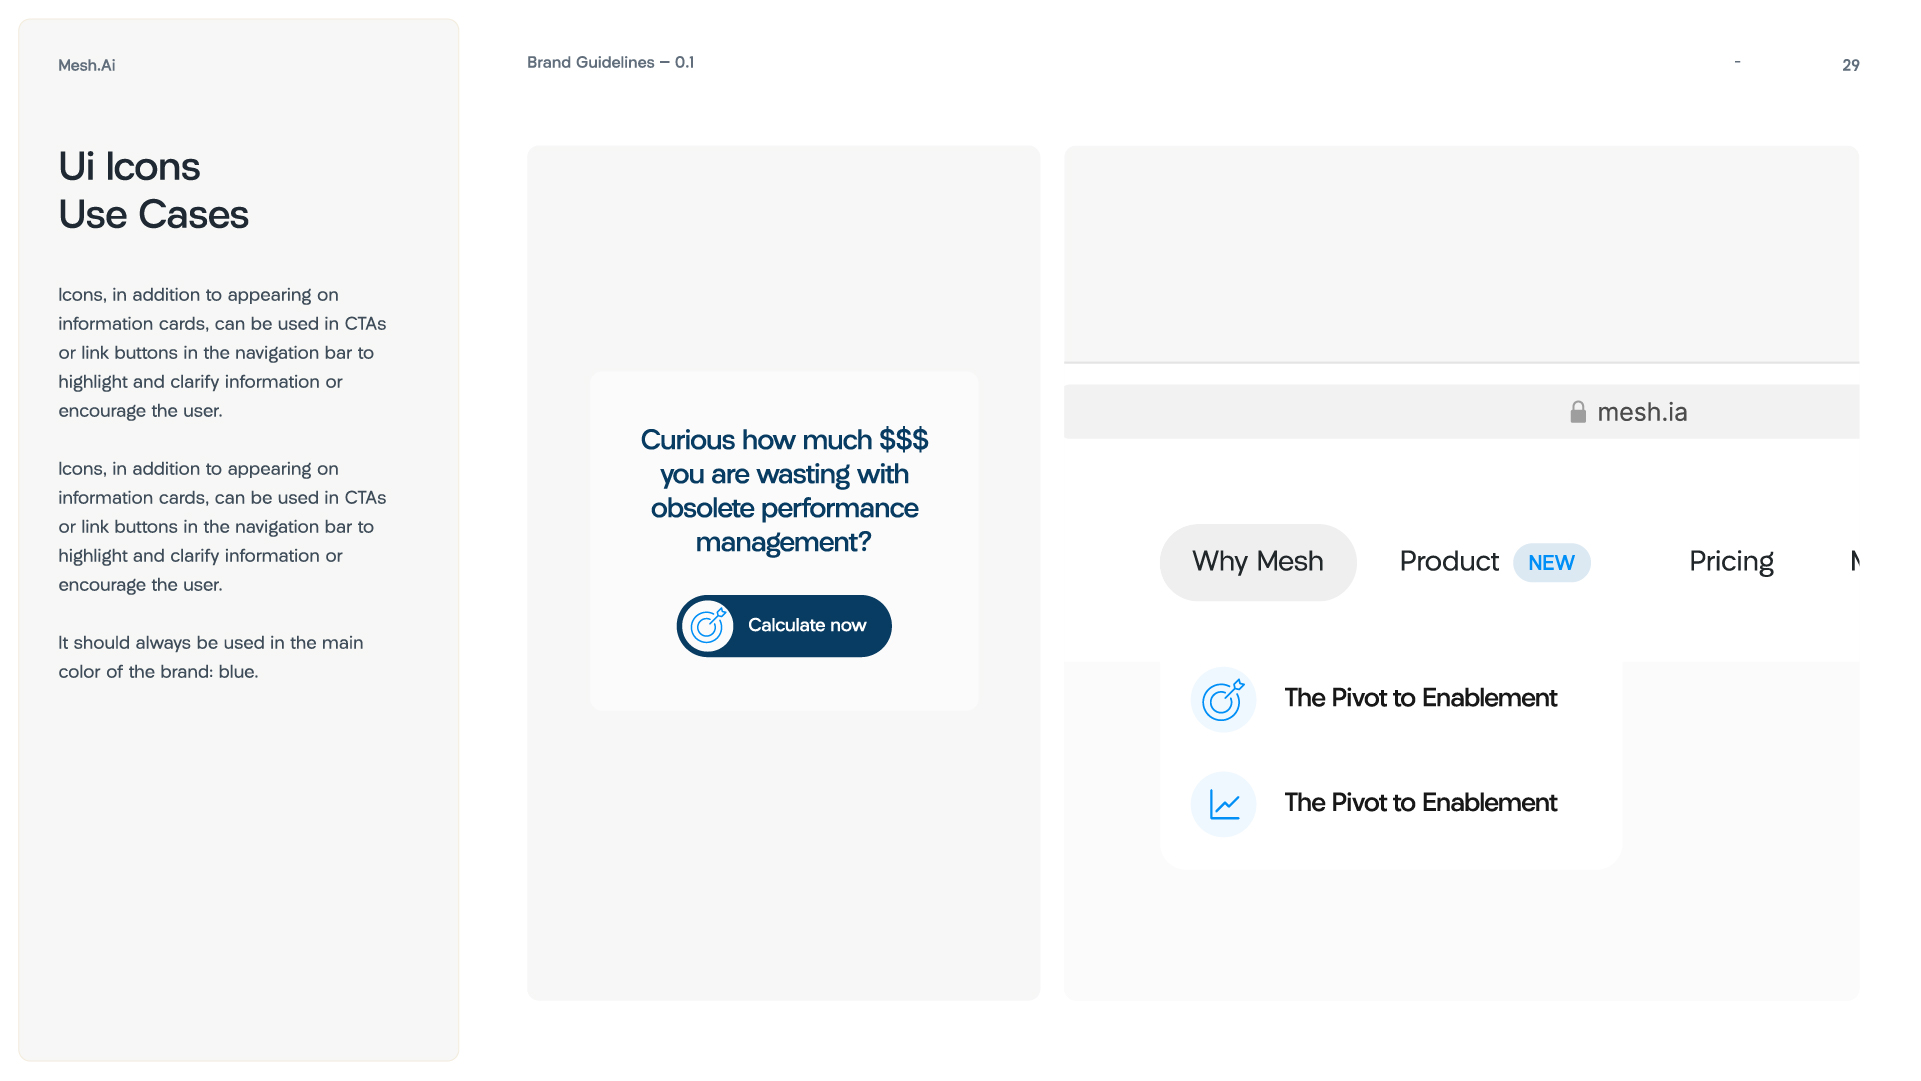Click the small dash mark near page number

coord(1737,62)
